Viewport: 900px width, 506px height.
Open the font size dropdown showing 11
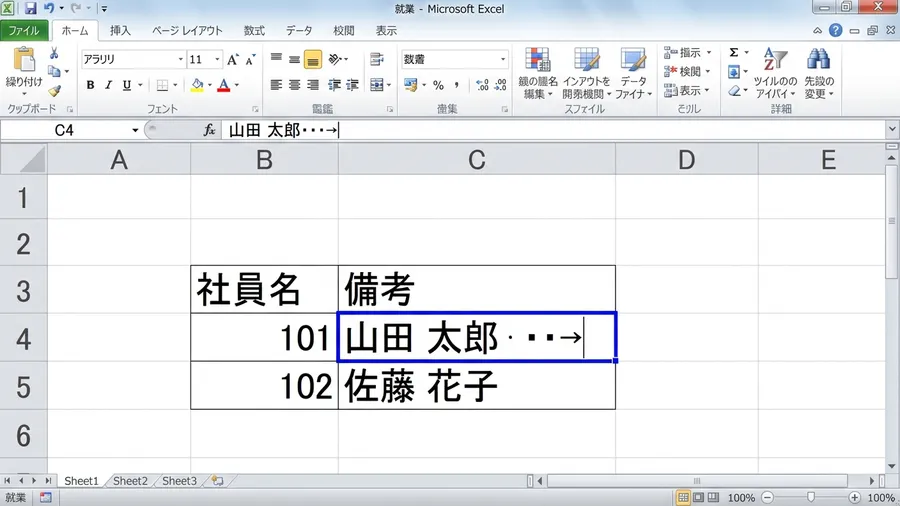click(x=217, y=60)
